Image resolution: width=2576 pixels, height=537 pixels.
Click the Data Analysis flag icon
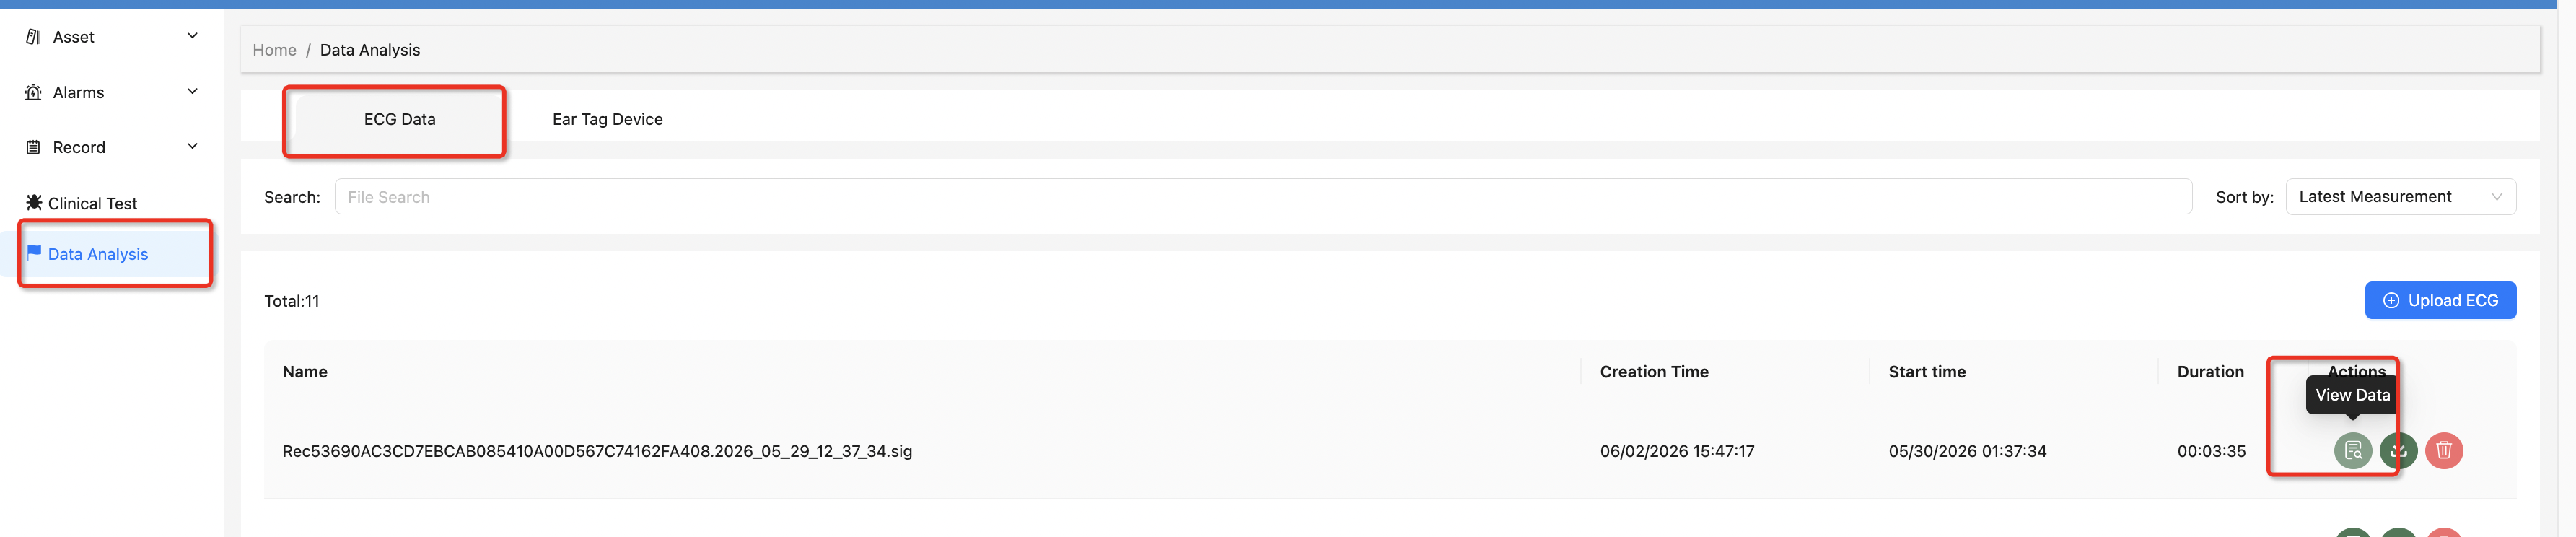(34, 252)
